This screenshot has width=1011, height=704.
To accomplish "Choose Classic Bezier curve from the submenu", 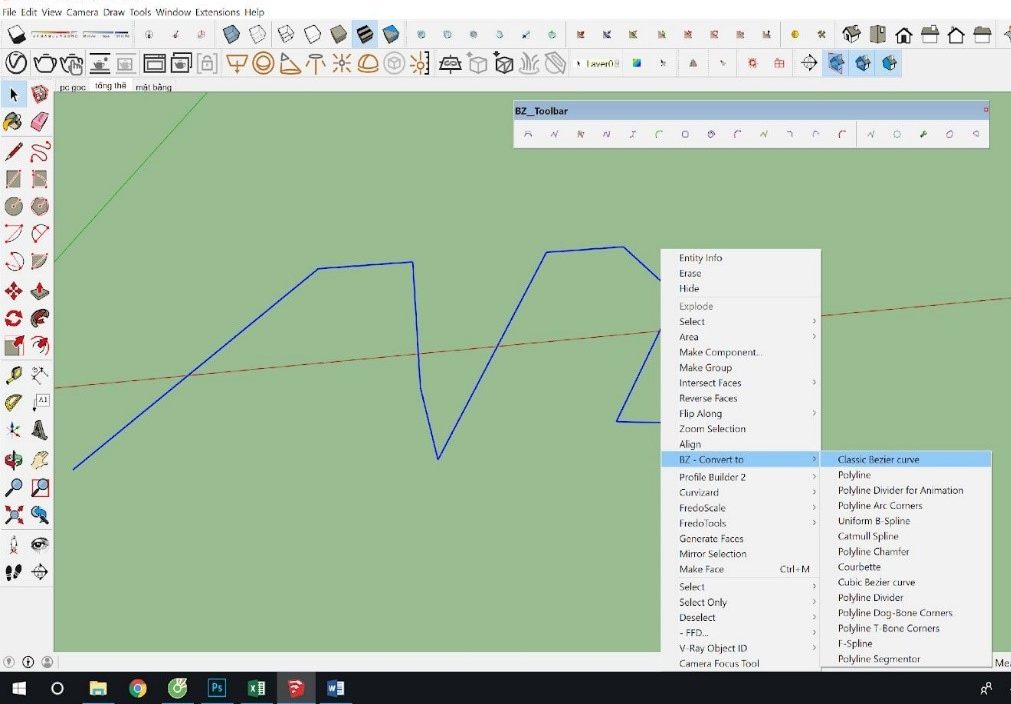I will pos(878,459).
